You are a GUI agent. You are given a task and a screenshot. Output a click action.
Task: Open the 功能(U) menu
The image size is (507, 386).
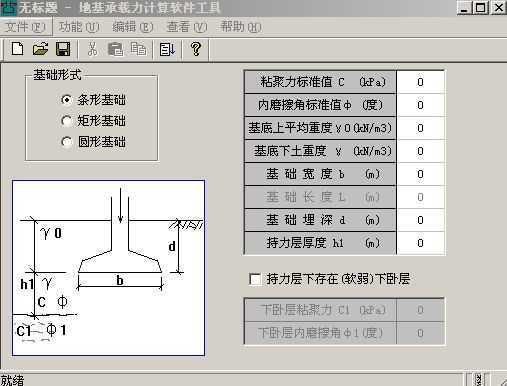click(79, 27)
